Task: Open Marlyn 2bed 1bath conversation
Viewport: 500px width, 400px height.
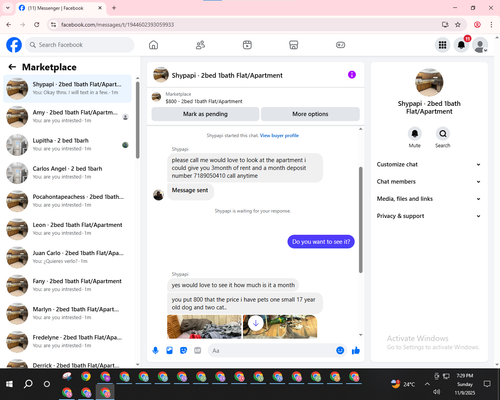Action: (x=68, y=313)
